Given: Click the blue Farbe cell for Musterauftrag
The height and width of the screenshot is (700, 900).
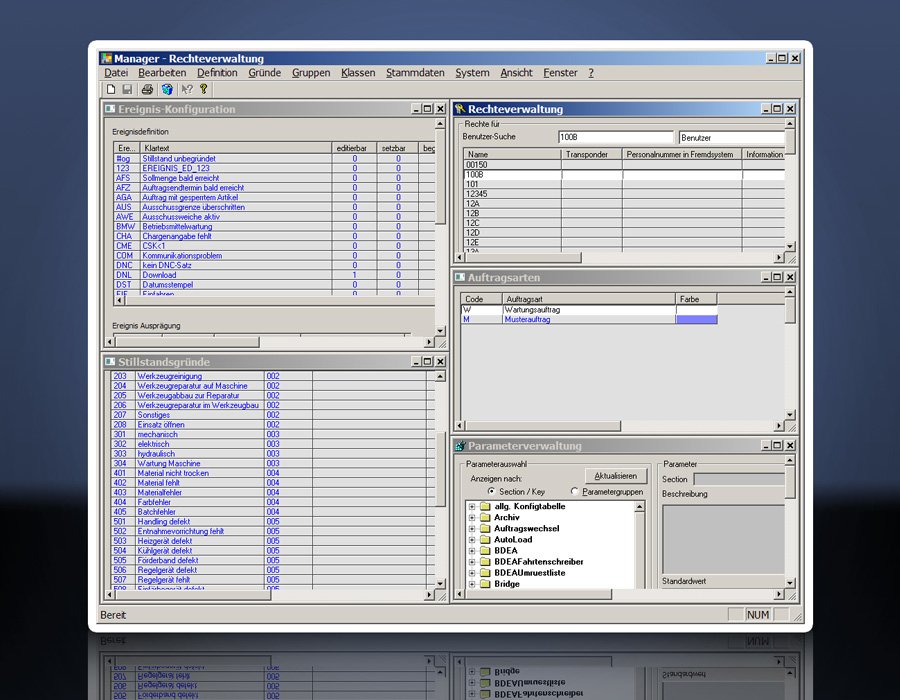Looking at the screenshot, I should 696,320.
